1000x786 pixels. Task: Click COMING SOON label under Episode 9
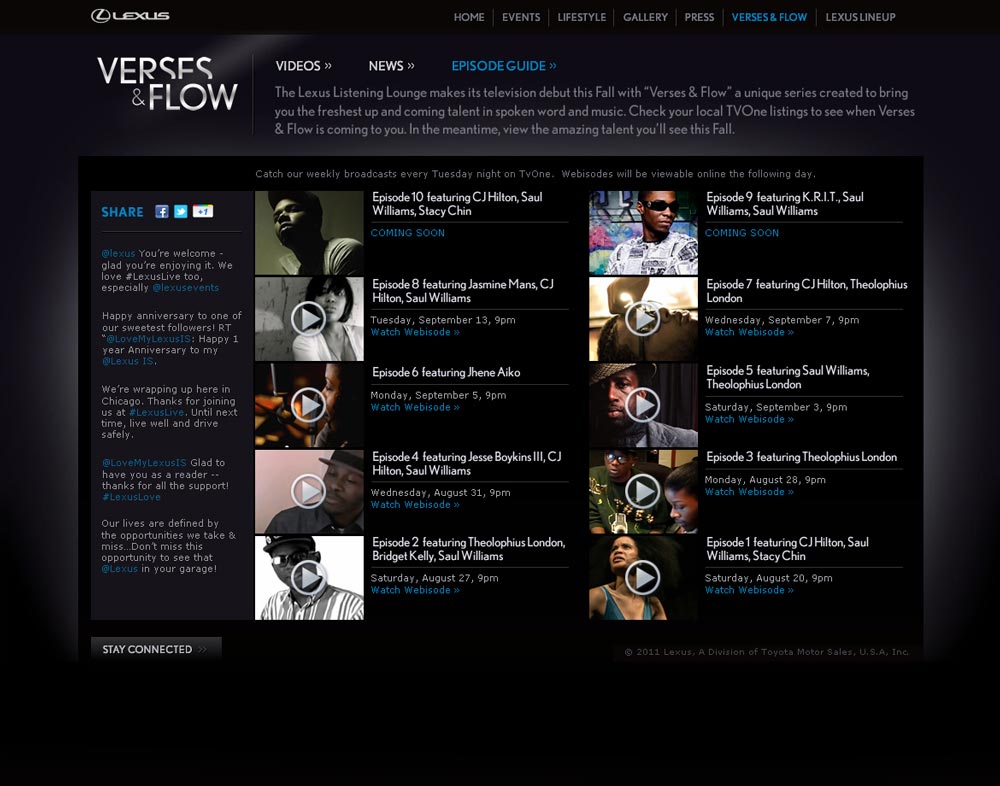point(742,233)
